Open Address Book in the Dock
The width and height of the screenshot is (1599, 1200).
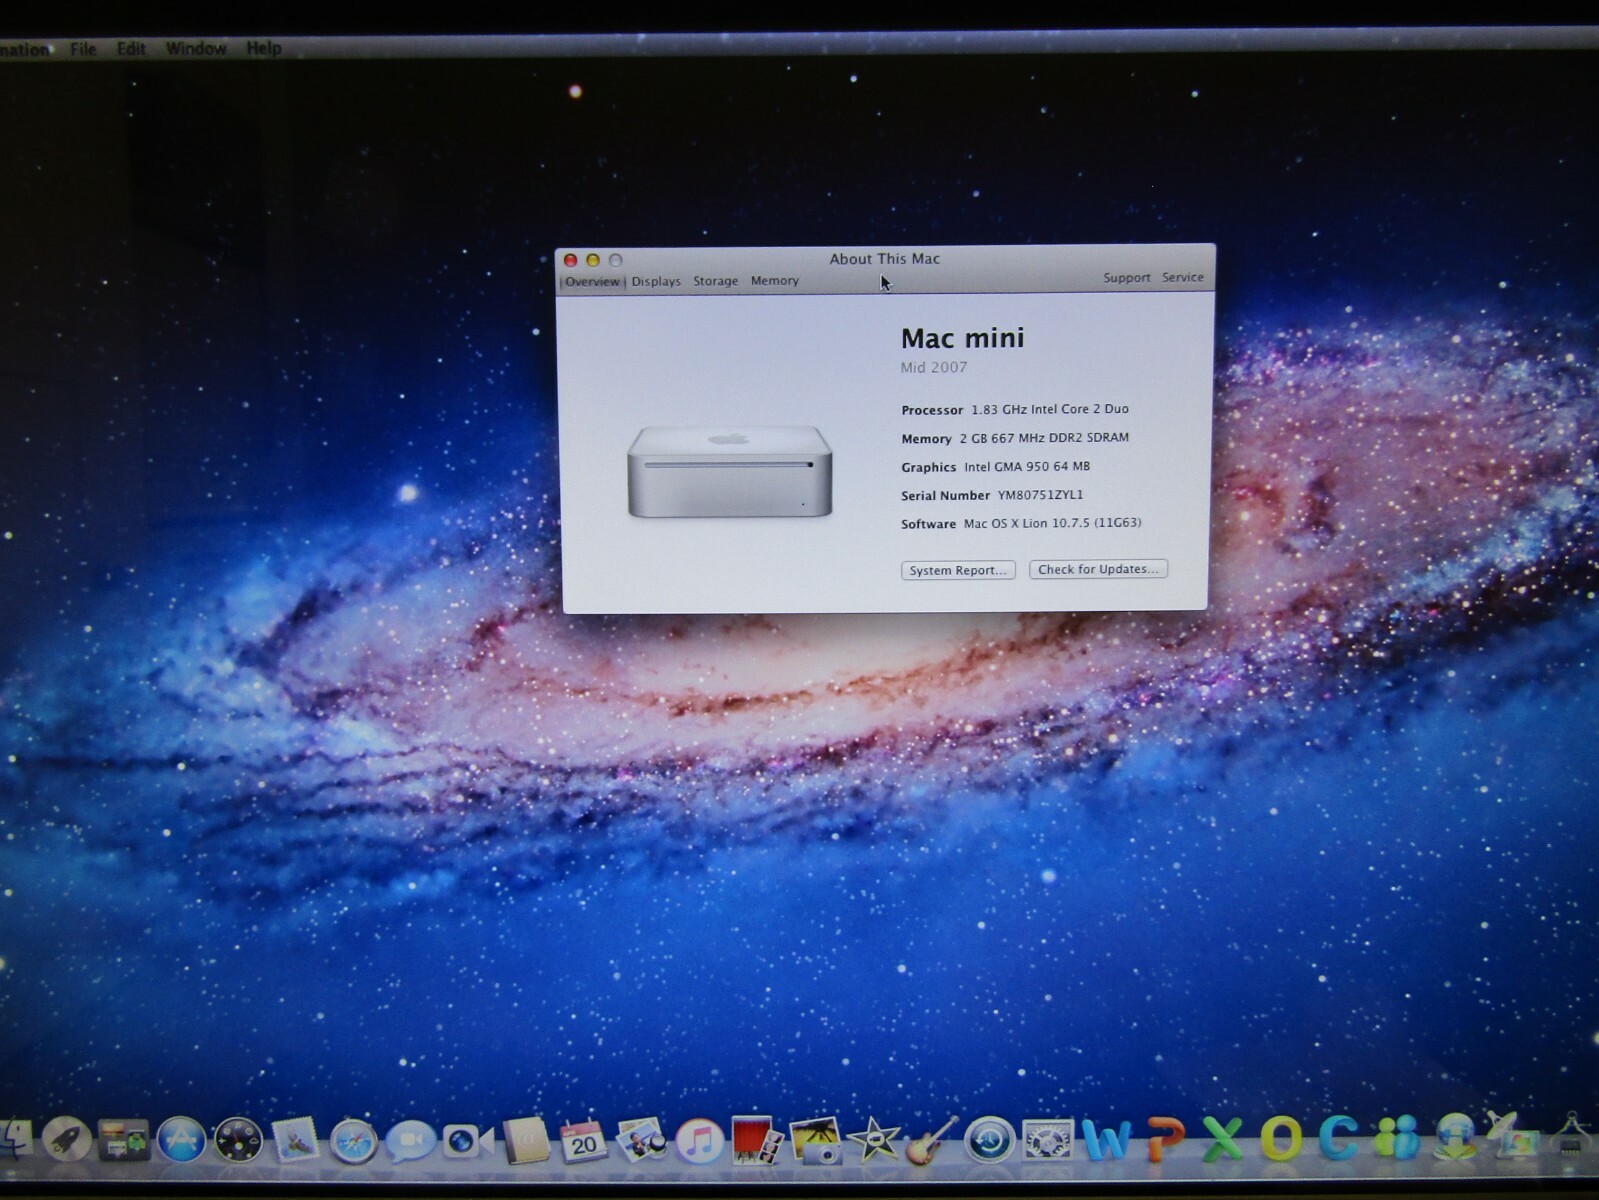[526, 1141]
